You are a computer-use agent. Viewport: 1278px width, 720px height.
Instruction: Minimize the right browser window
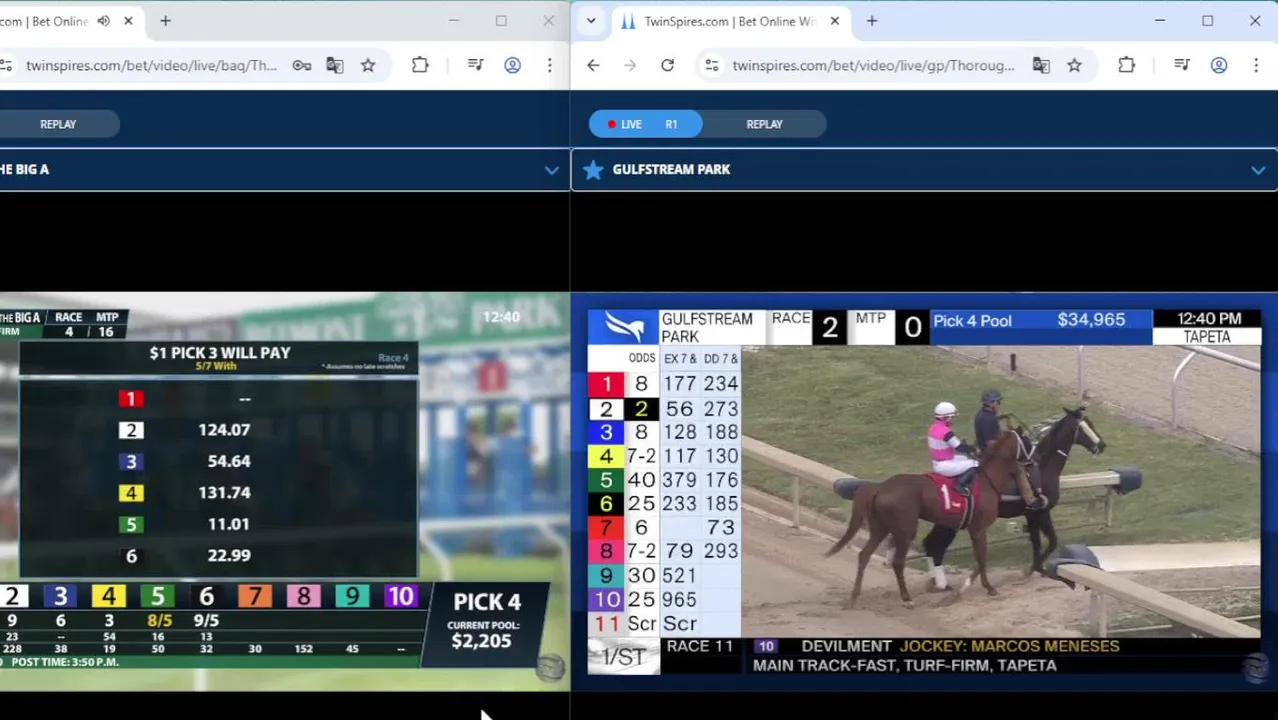1160,21
